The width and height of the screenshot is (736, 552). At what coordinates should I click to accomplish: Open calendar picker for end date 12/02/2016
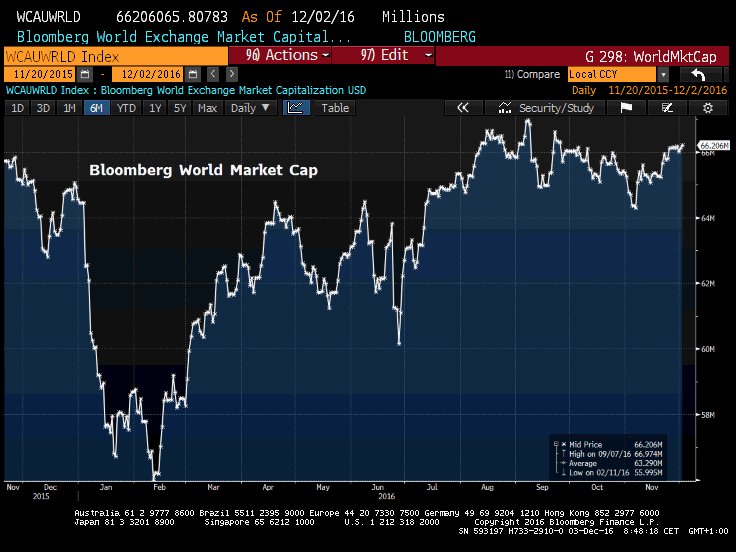coord(193,74)
